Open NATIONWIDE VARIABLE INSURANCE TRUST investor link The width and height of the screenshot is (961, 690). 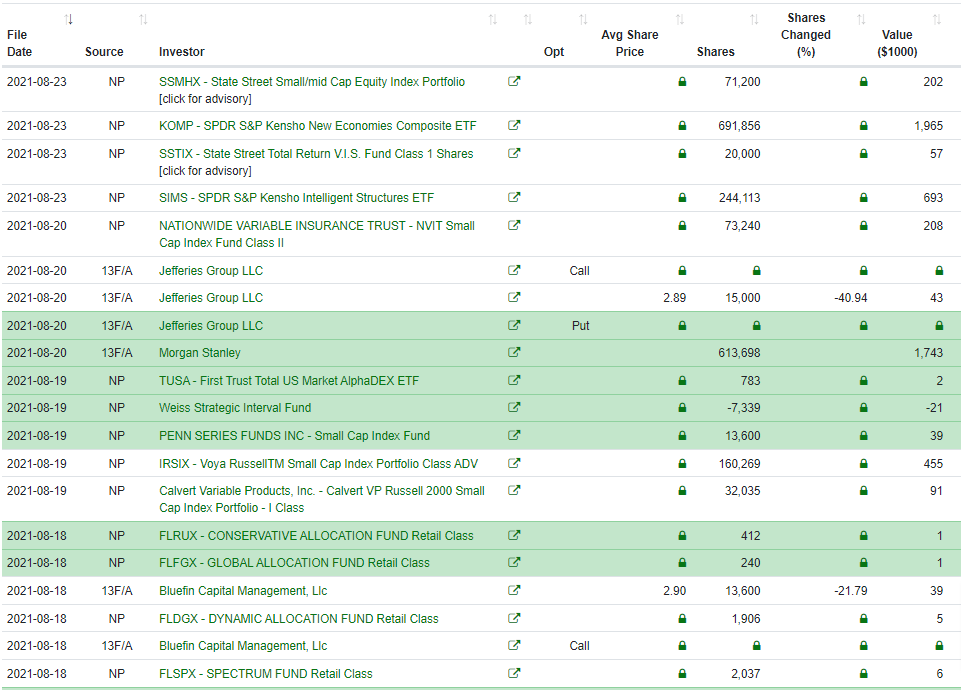[x=317, y=234]
